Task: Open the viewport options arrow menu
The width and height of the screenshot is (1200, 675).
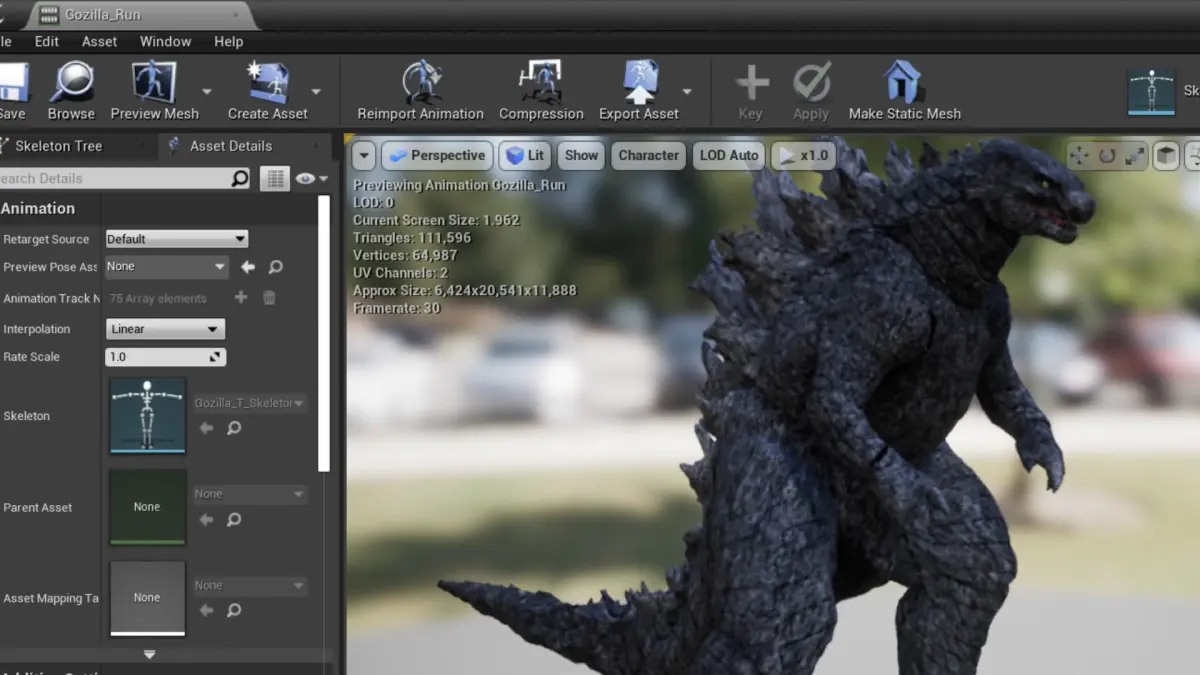Action: pos(364,156)
